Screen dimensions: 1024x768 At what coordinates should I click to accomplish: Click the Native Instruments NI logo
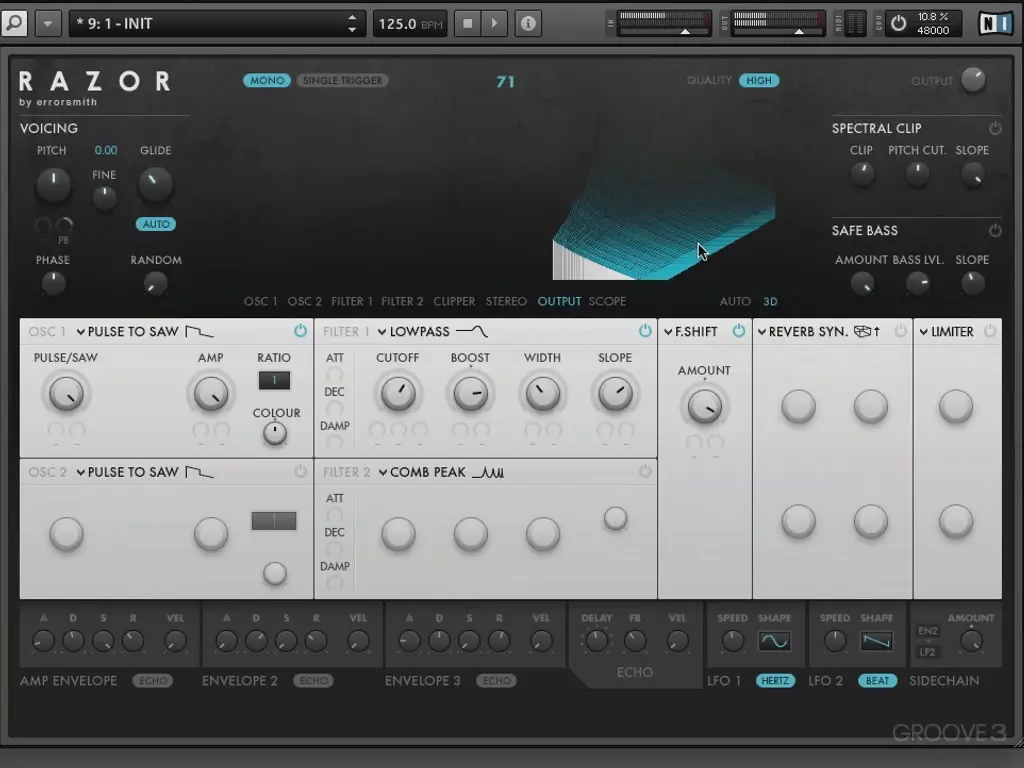[x=996, y=24]
